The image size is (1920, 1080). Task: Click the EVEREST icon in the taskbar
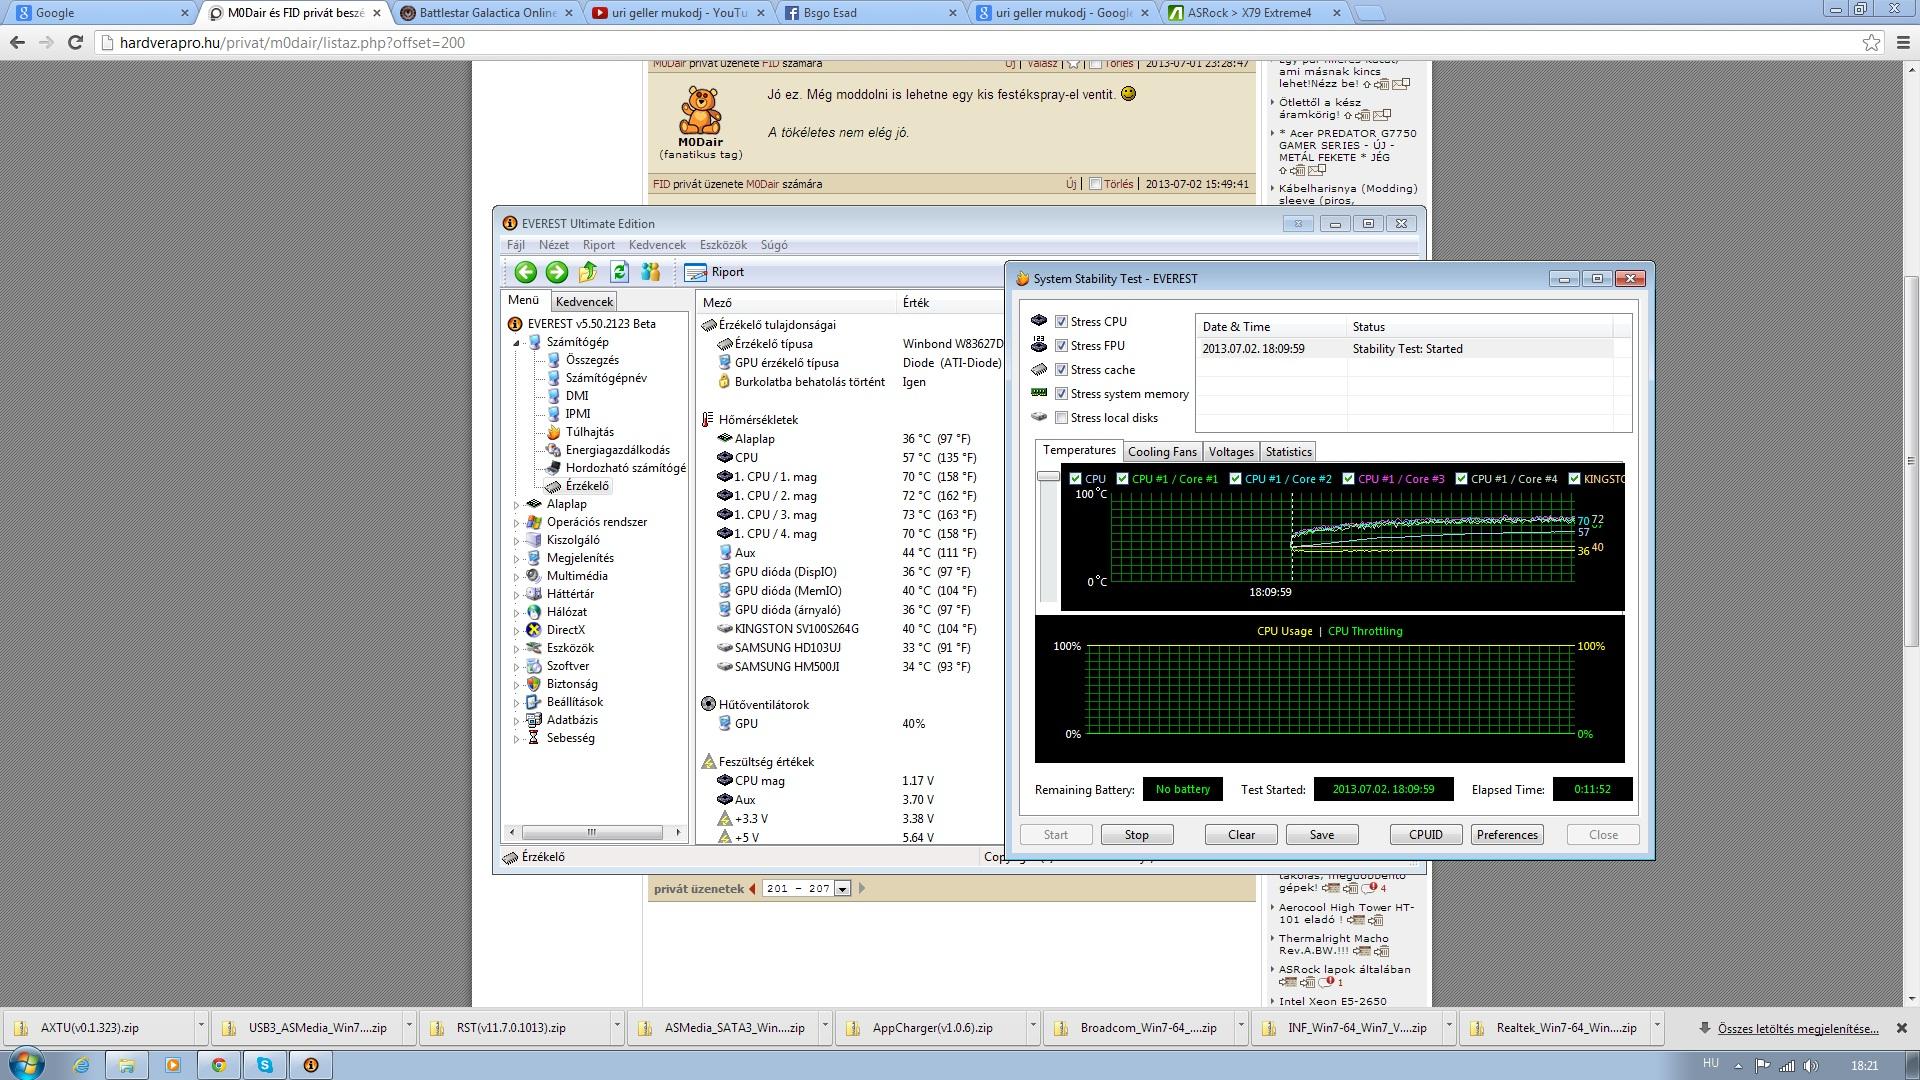coord(311,1065)
